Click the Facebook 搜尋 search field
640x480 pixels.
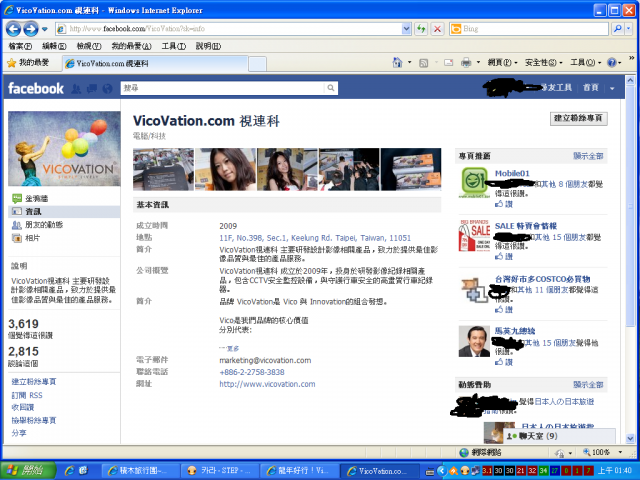(223, 88)
